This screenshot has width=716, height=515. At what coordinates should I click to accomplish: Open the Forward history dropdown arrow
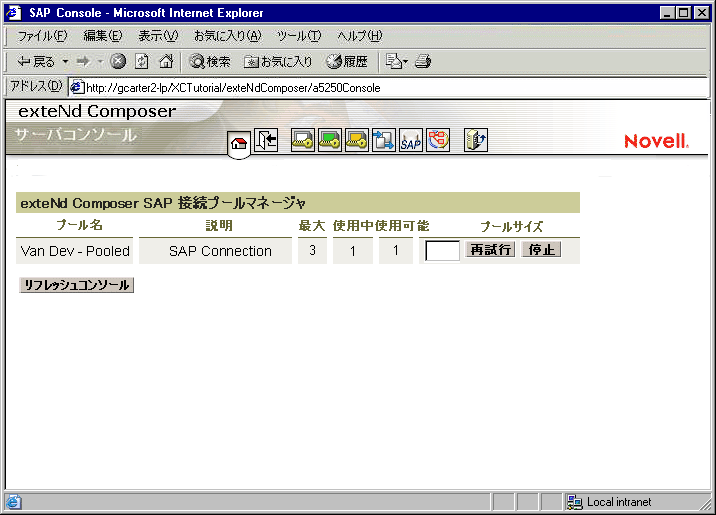[100, 61]
